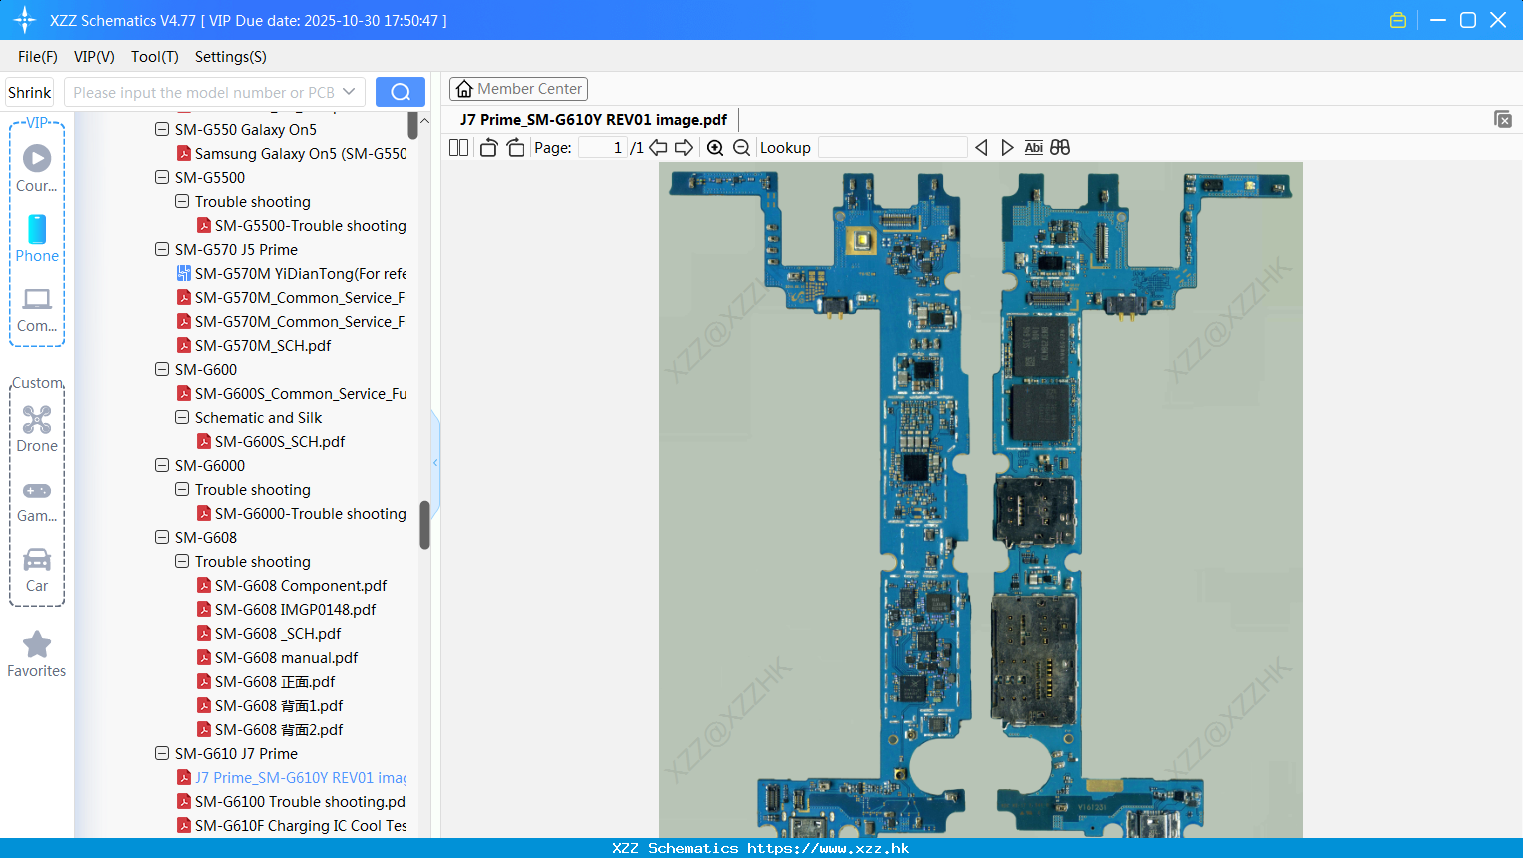Viewport: 1523px width, 858px height.
Task: Close the document tab icon at right
Action: click(x=1503, y=119)
